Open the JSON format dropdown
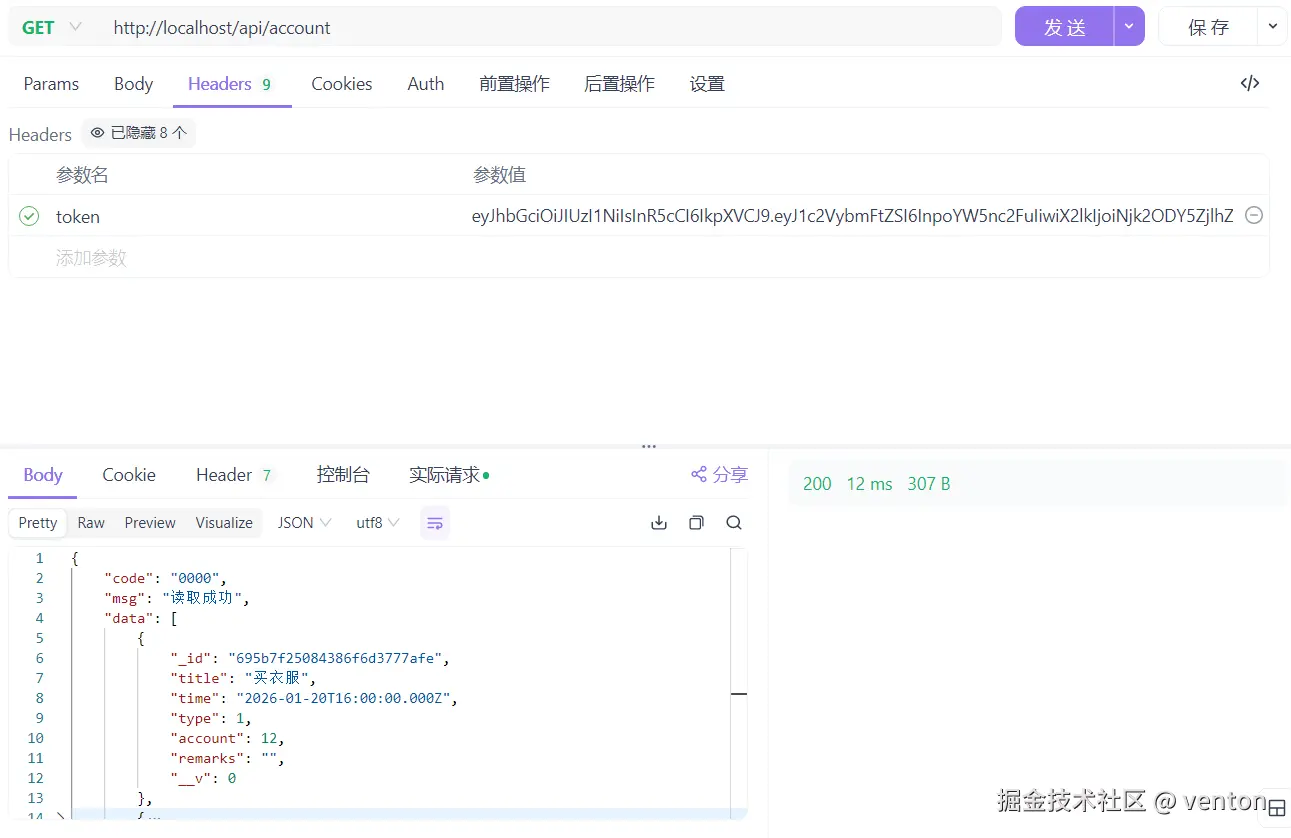Image resolution: width=1291 pixels, height=838 pixels. coord(304,523)
